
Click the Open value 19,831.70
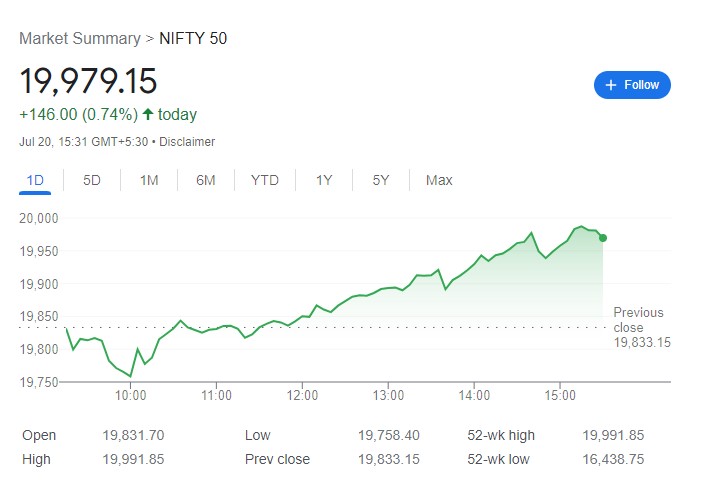pyautogui.click(x=132, y=435)
